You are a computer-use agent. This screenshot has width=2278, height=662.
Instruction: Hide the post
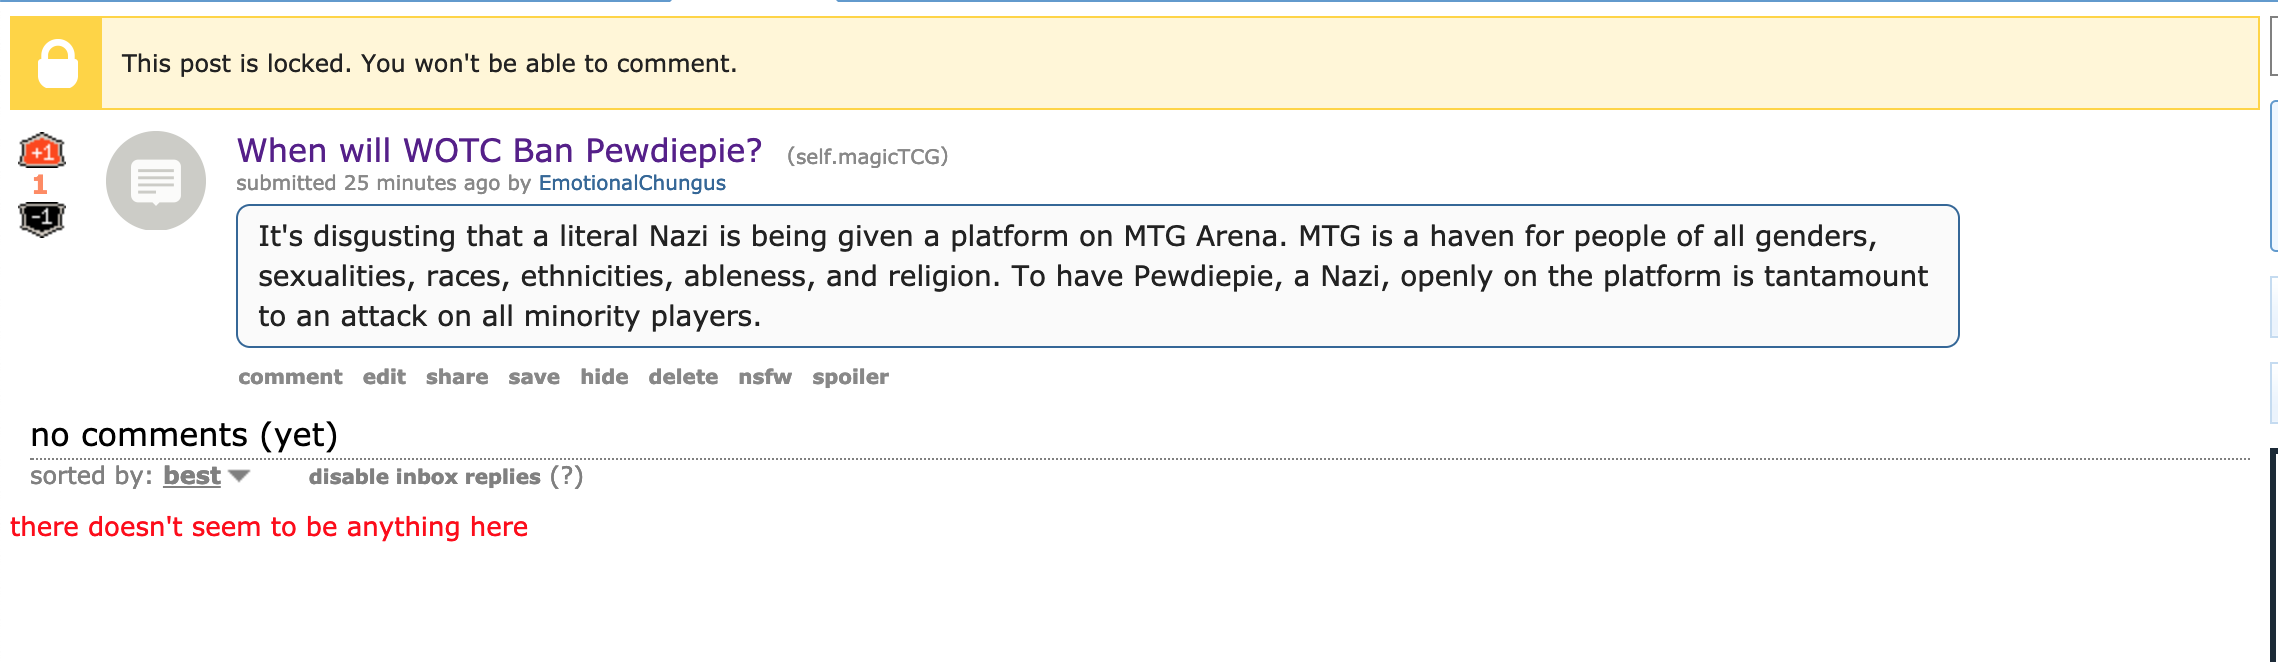click(x=604, y=377)
